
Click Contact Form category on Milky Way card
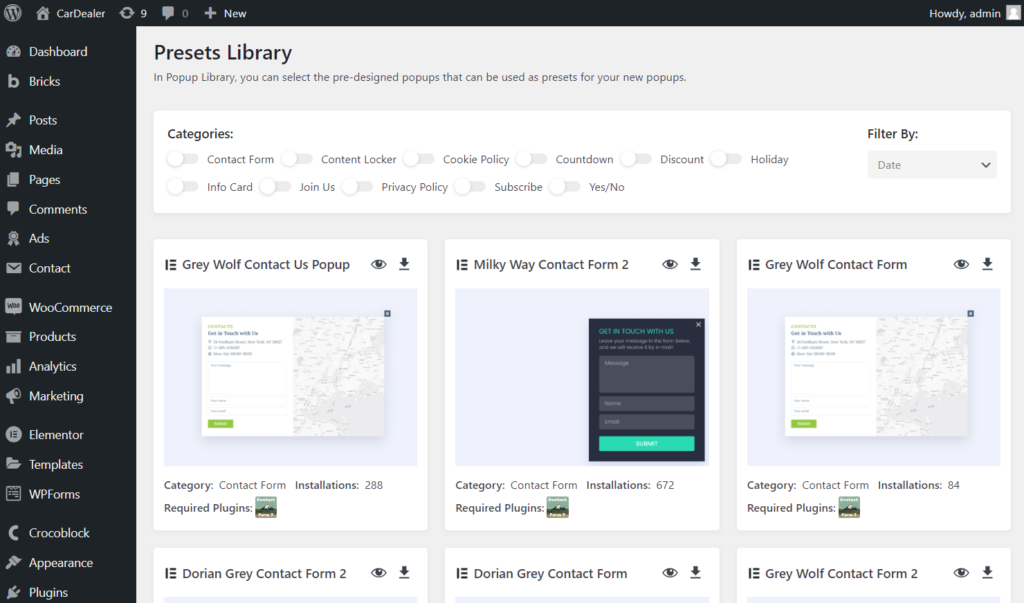click(x=544, y=485)
